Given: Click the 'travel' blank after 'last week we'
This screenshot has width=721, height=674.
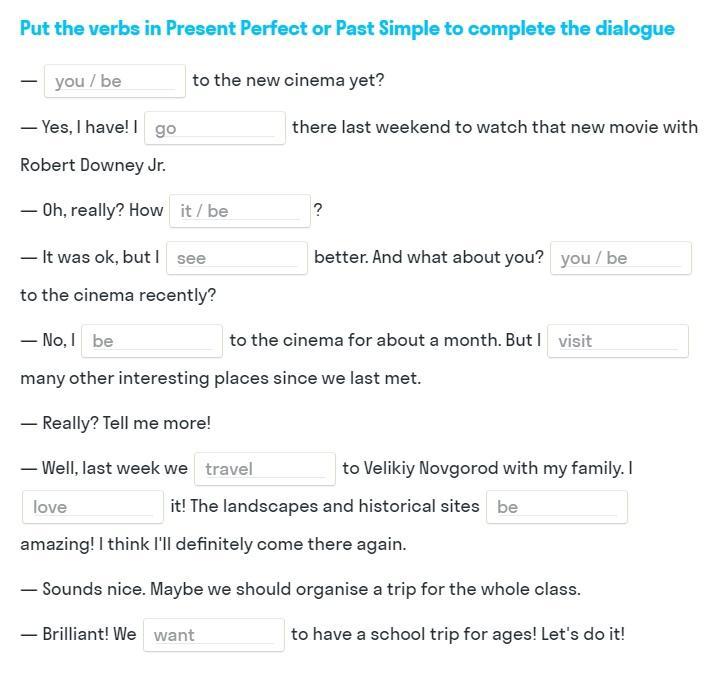Looking at the screenshot, I should point(265,469).
